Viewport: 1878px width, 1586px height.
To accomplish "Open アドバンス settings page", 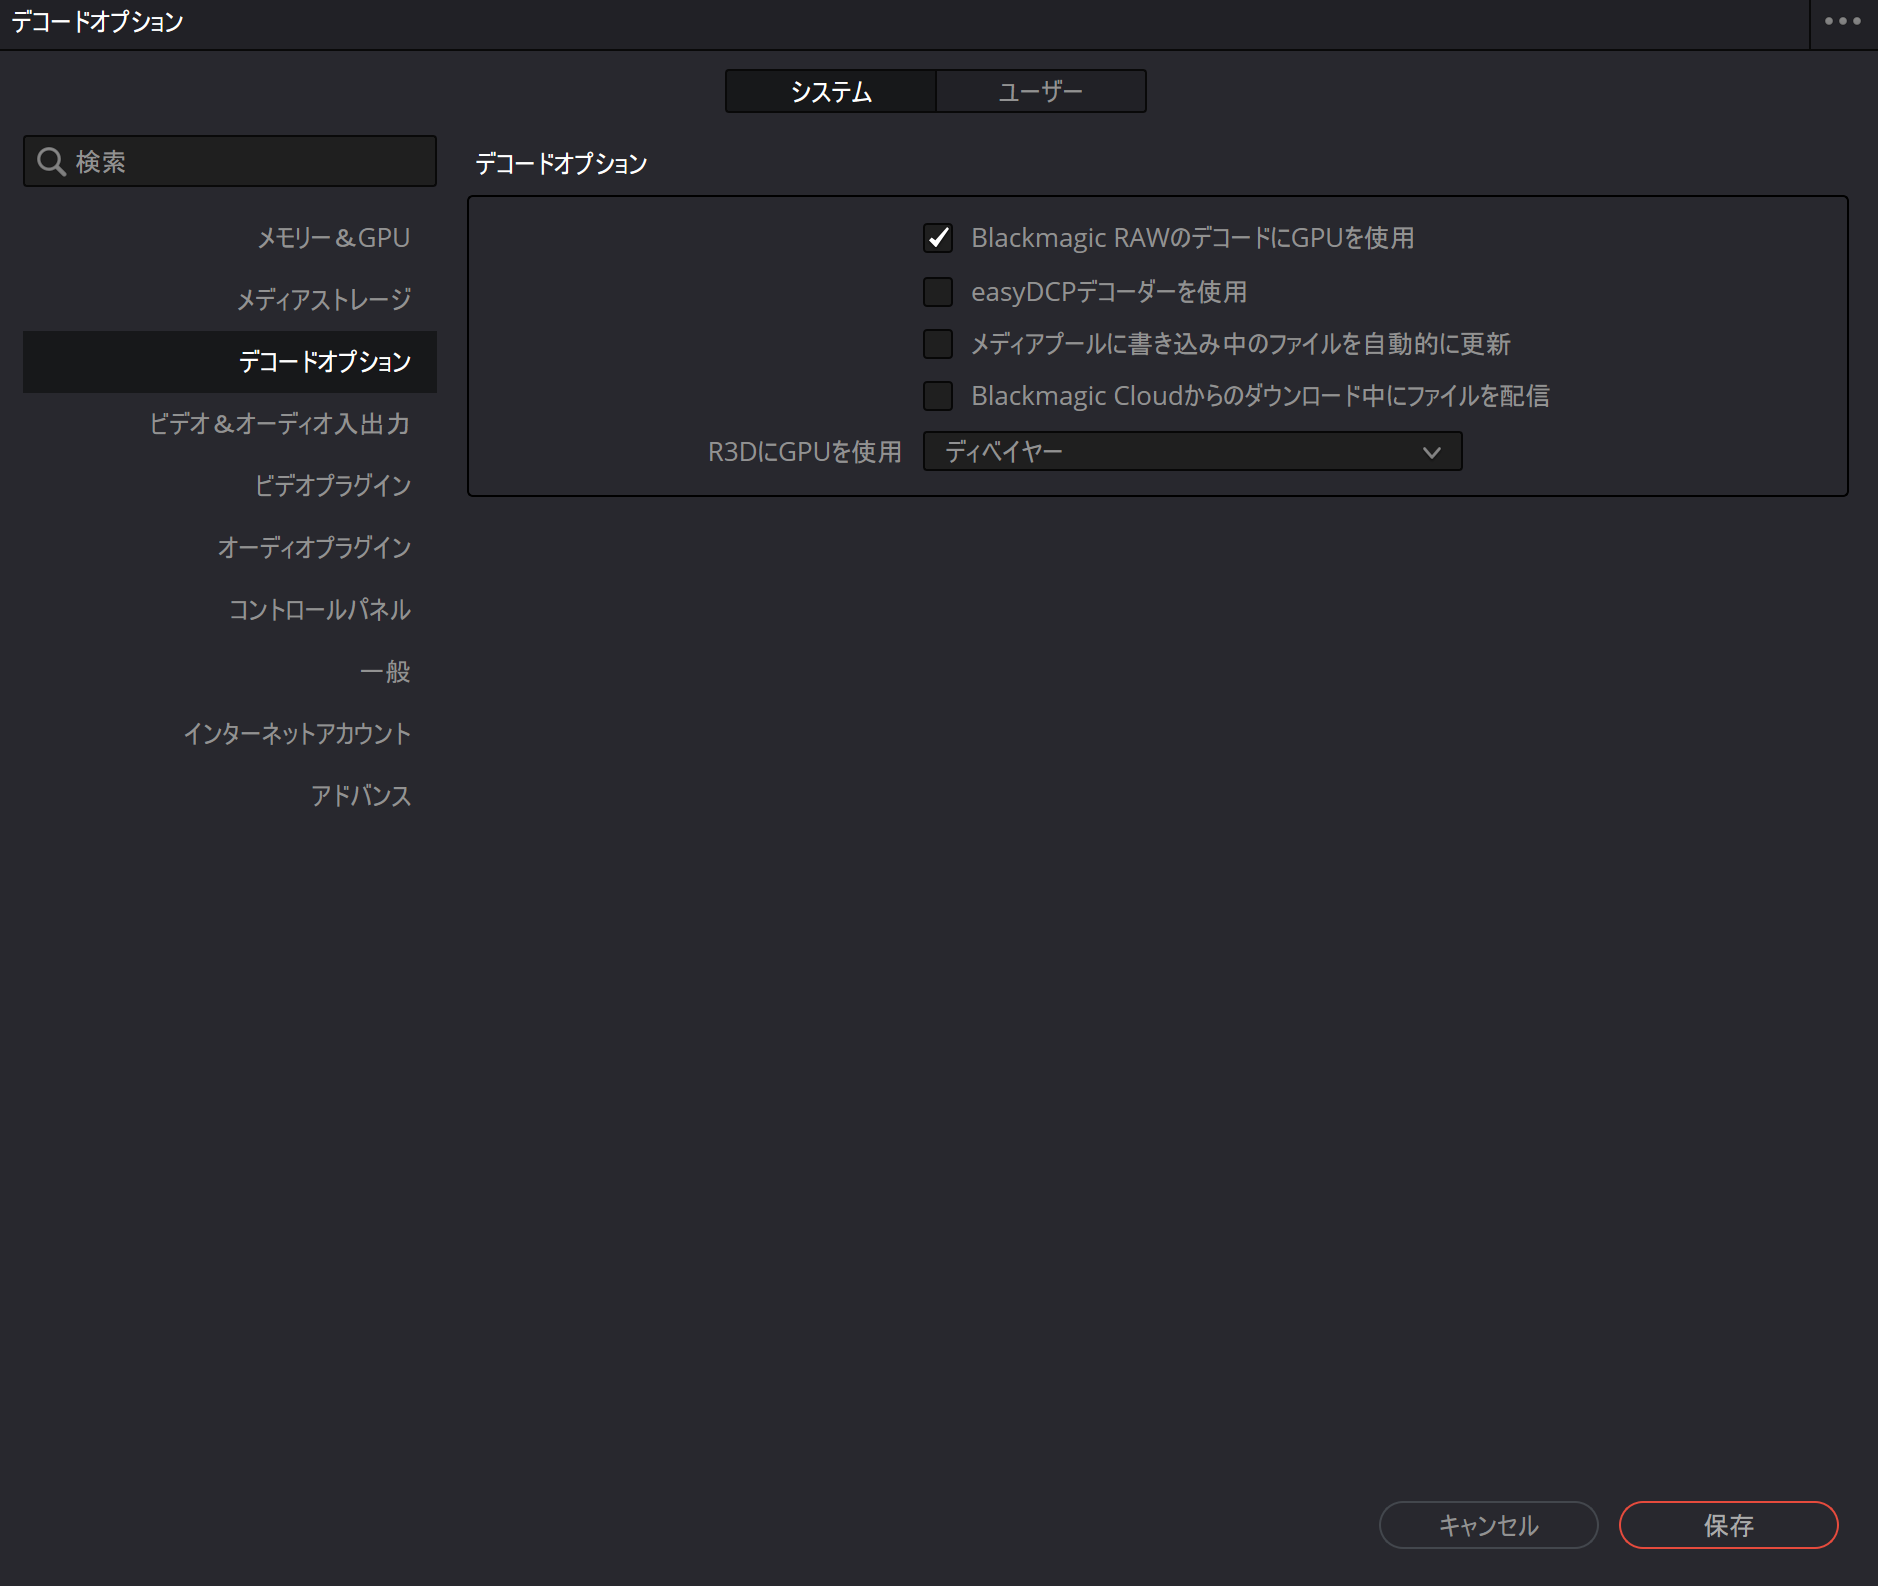I will (x=230, y=796).
